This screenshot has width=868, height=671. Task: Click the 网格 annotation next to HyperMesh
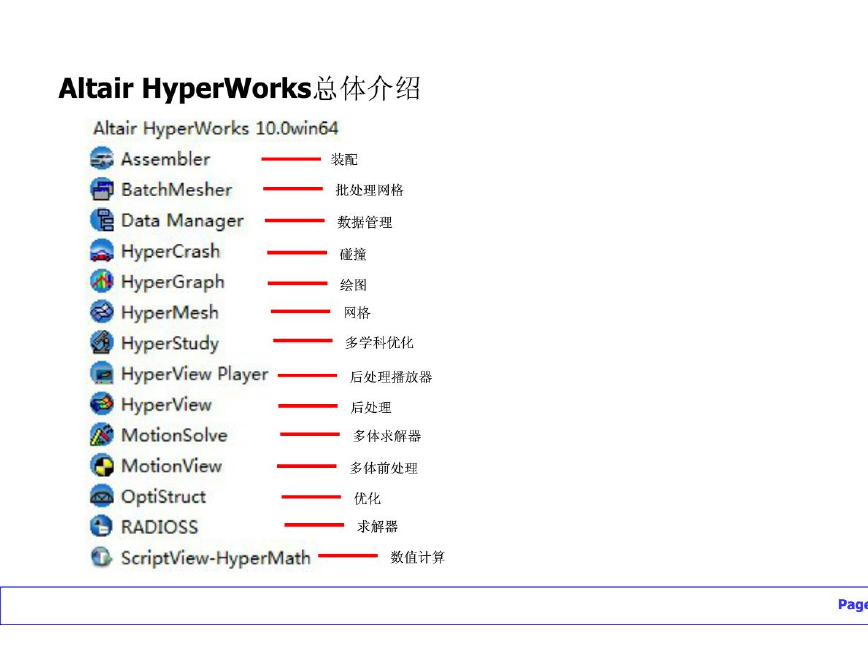click(357, 313)
